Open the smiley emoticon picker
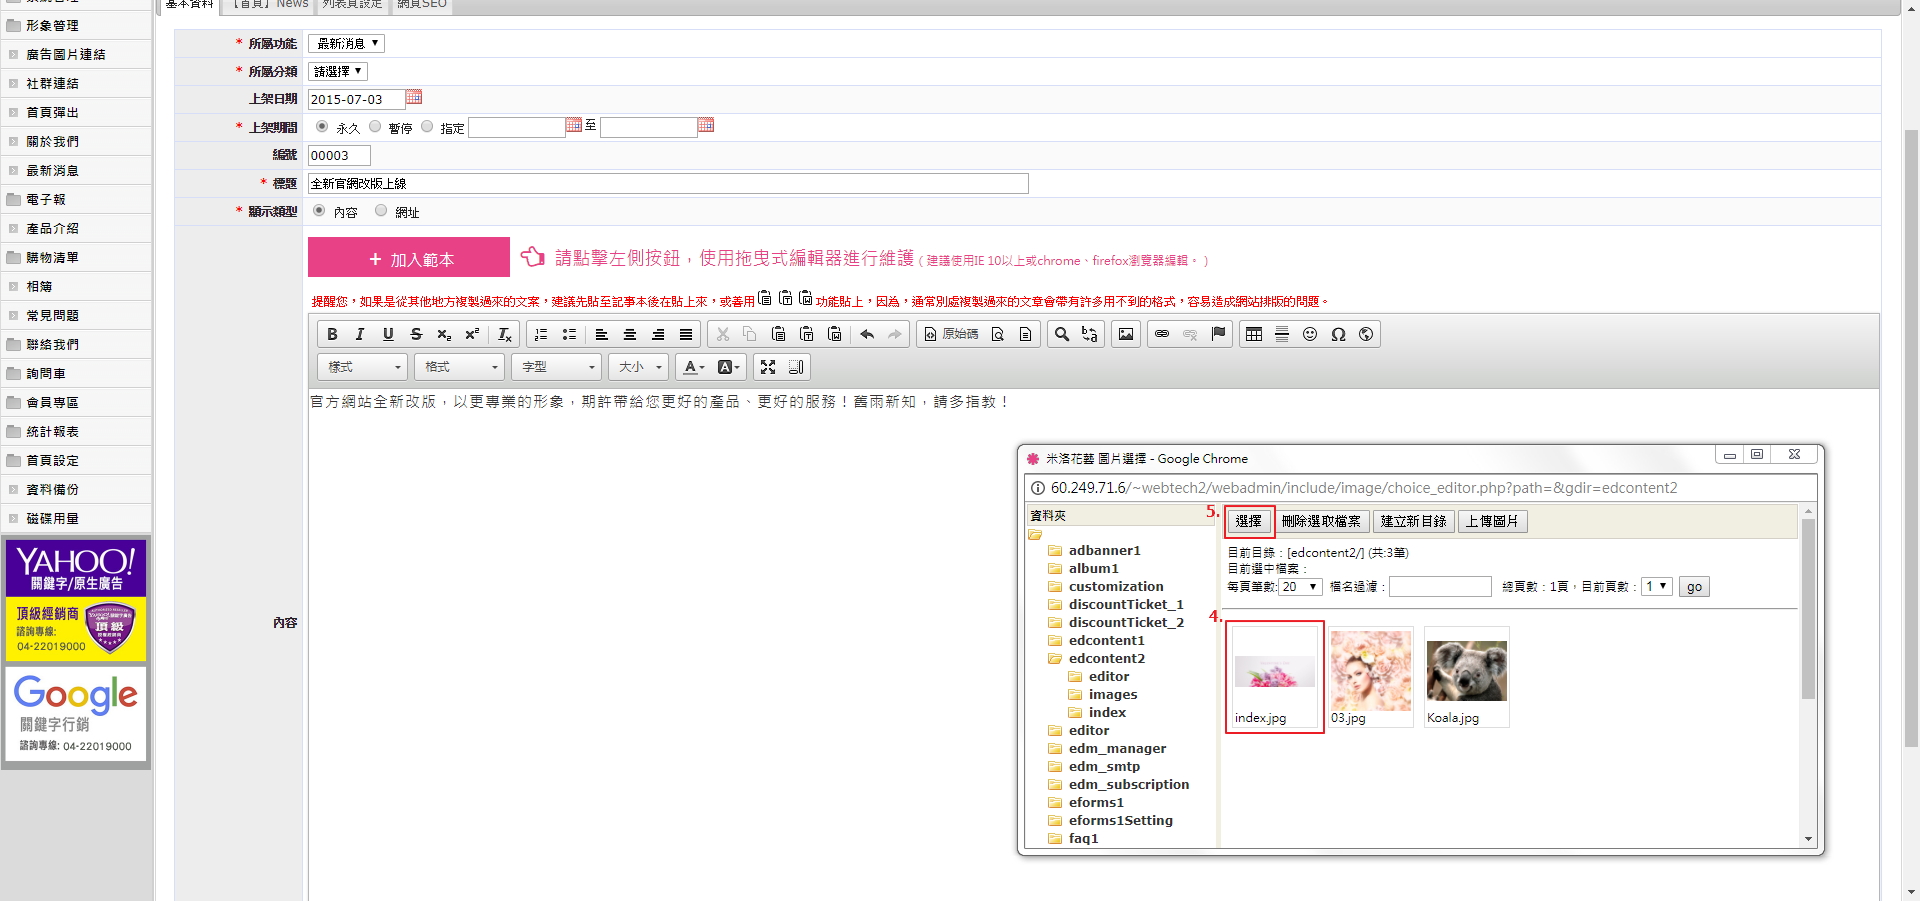The image size is (1920, 901). tap(1310, 334)
